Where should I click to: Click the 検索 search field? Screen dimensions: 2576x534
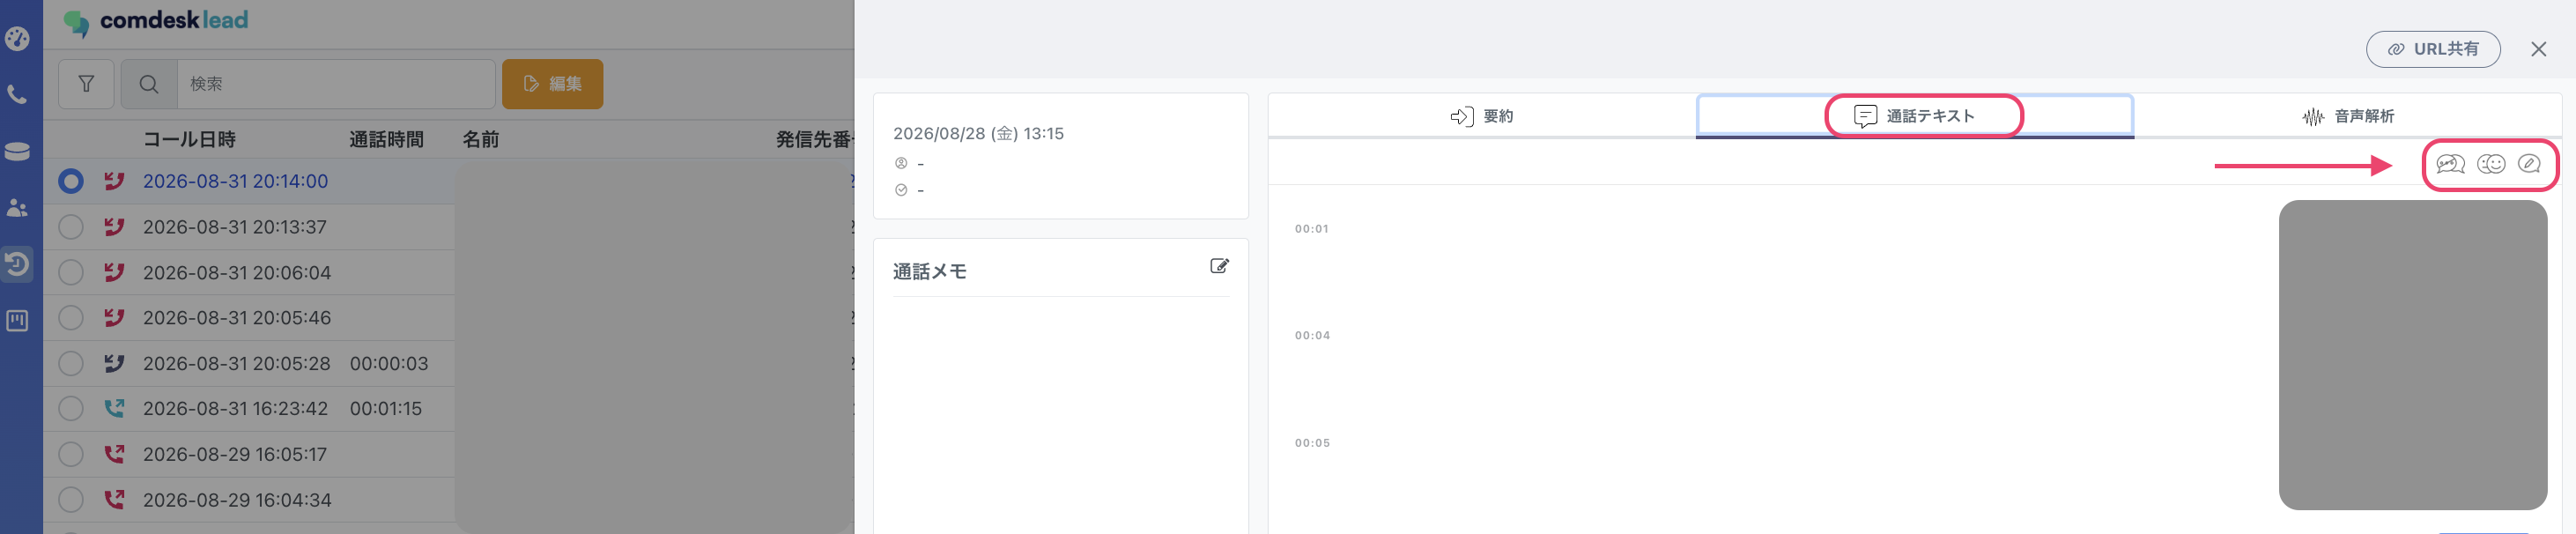tap(336, 84)
